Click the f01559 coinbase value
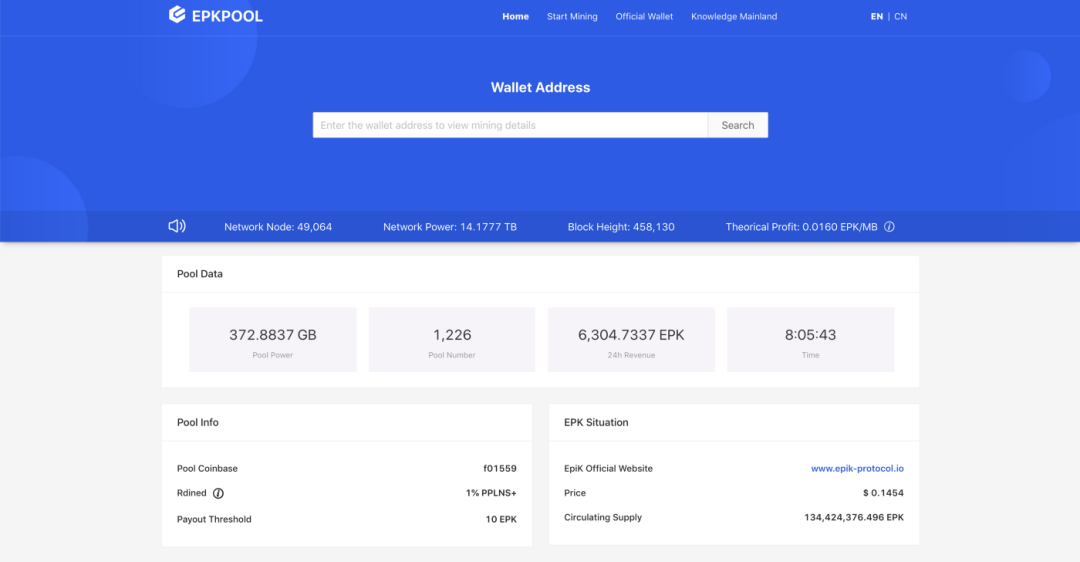The image size is (1080, 562). click(500, 468)
